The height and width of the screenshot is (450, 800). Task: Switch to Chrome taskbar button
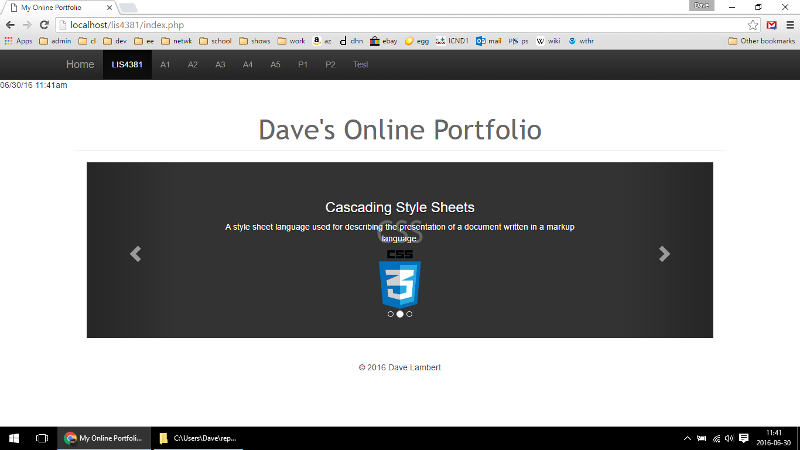[x=104, y=438]
